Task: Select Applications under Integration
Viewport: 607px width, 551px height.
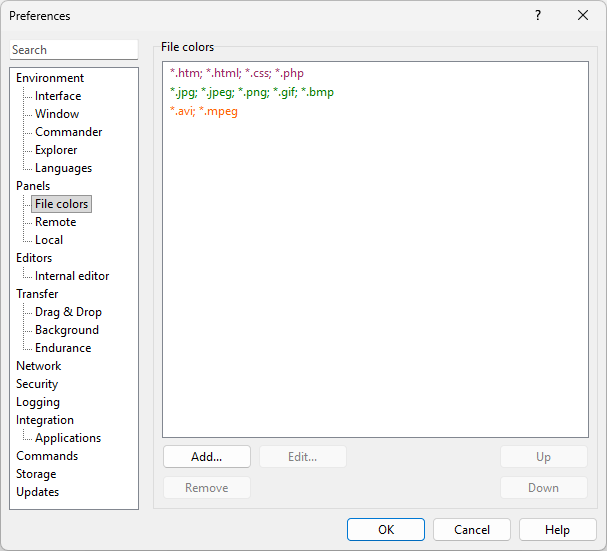Action: pyautogui.click(x=68, y=438)
